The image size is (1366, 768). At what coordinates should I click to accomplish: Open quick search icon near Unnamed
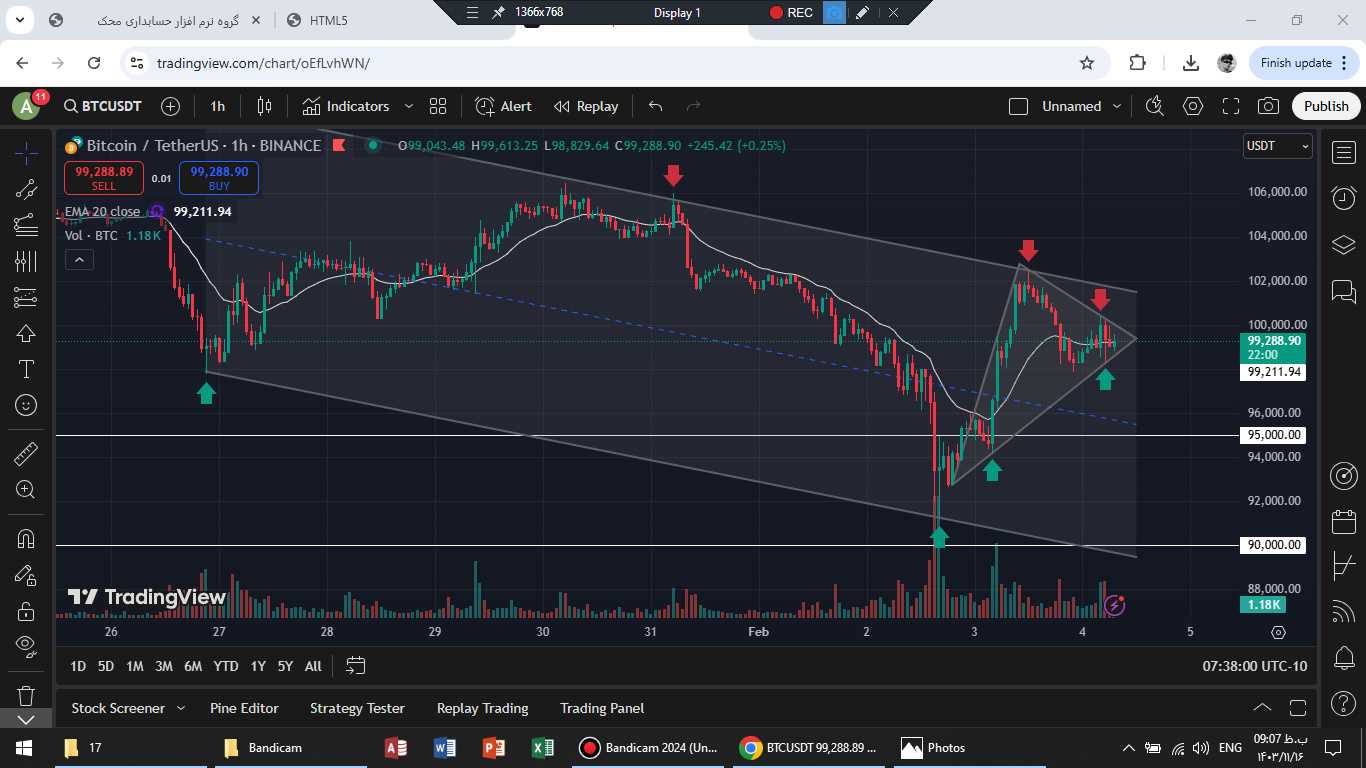(x=1155, y=106)
